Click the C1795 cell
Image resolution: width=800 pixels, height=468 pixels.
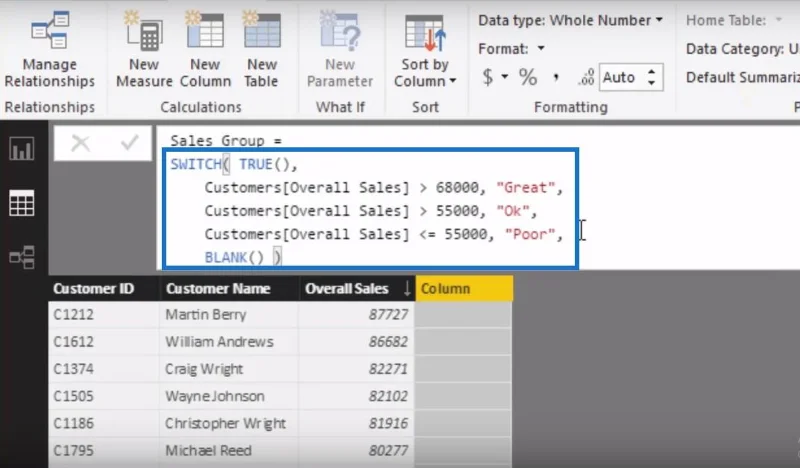coord(104,451)
